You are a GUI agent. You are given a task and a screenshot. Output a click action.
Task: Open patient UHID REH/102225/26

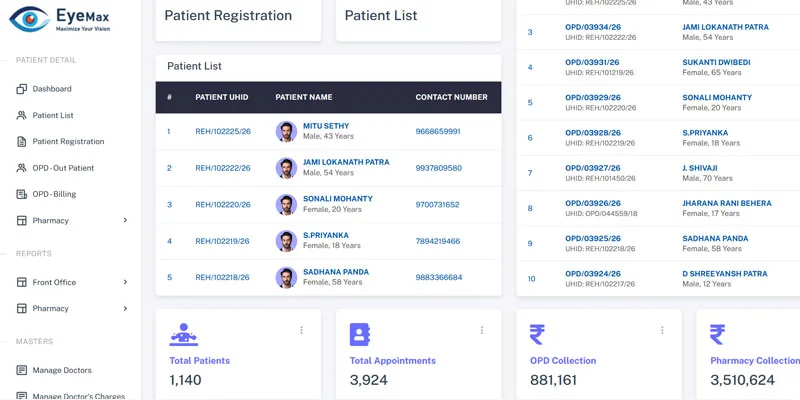point(223,132)
